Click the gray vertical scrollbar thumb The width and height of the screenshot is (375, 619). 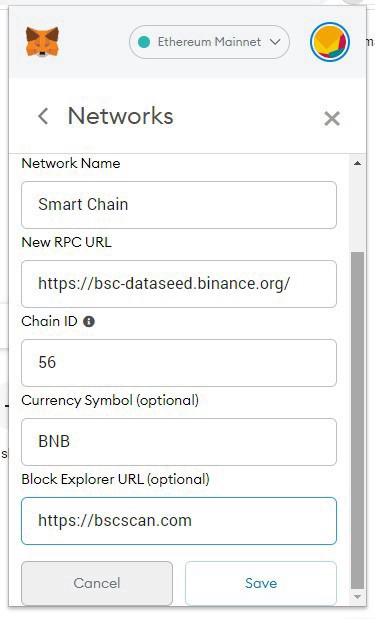358,420
